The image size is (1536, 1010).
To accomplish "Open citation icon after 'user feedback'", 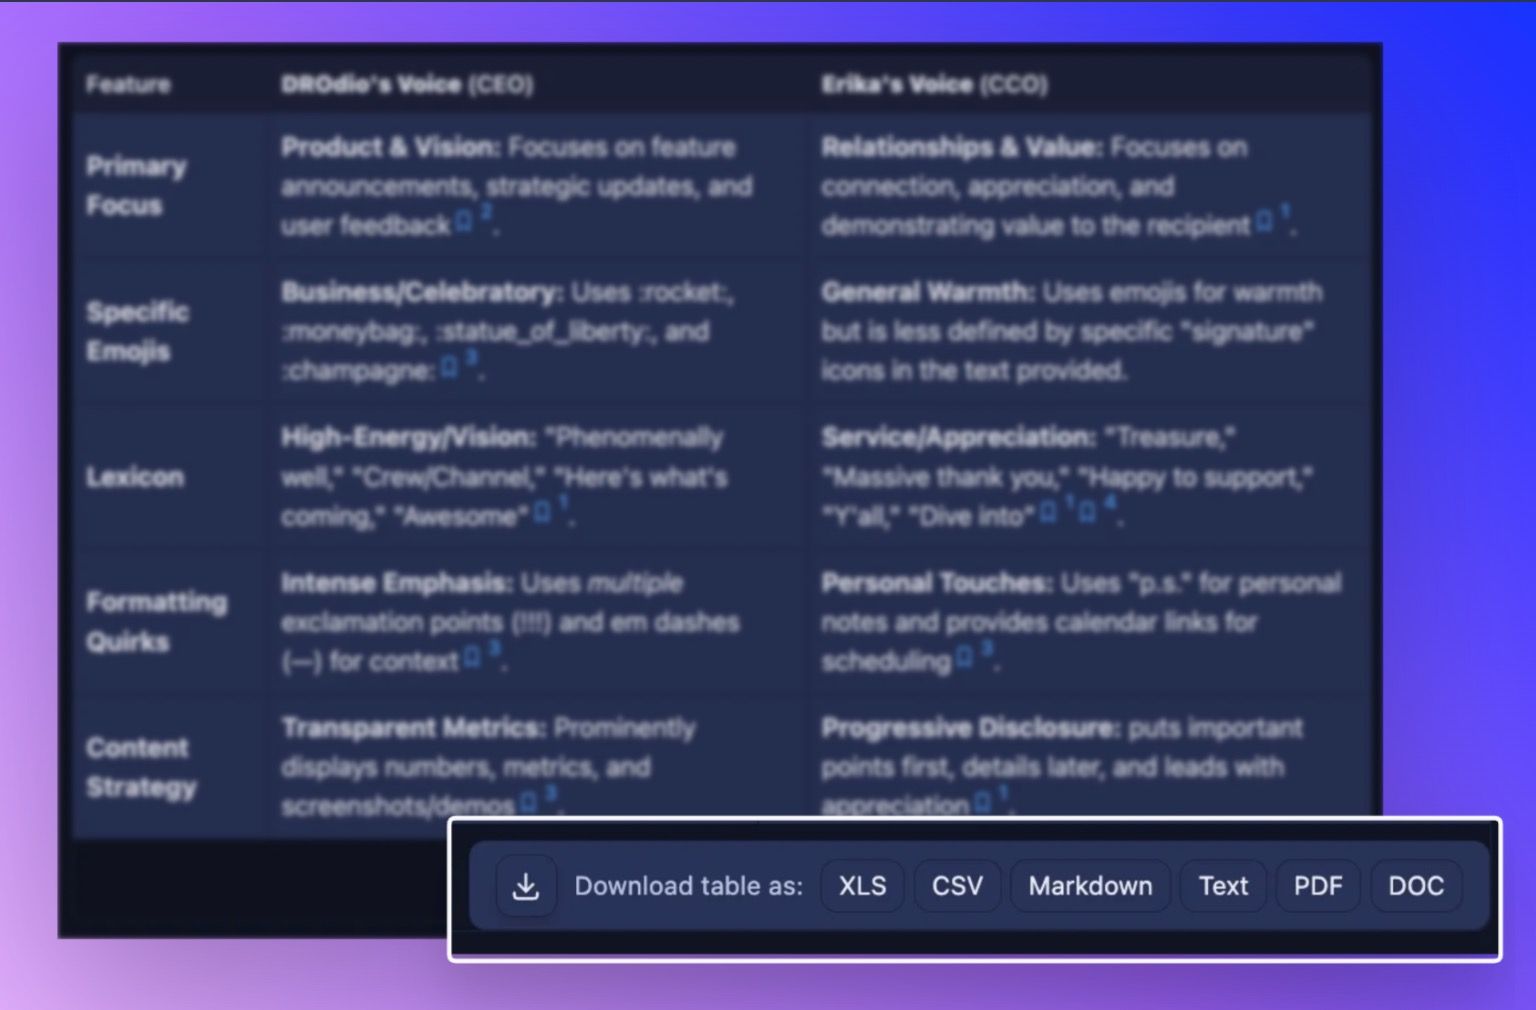I will tap(464, 222).
